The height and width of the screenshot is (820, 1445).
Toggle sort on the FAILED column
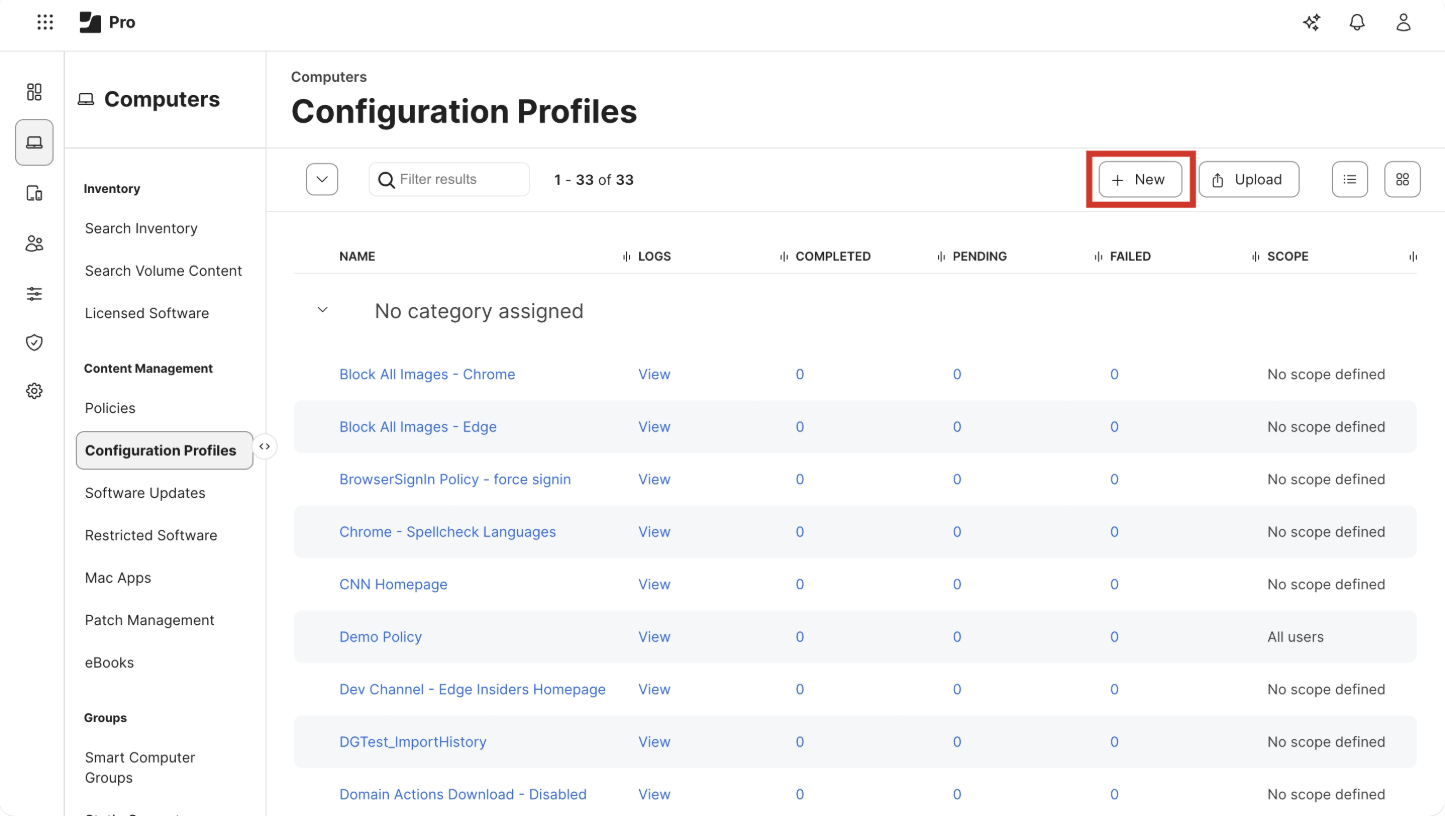(x=1096, y=256)
